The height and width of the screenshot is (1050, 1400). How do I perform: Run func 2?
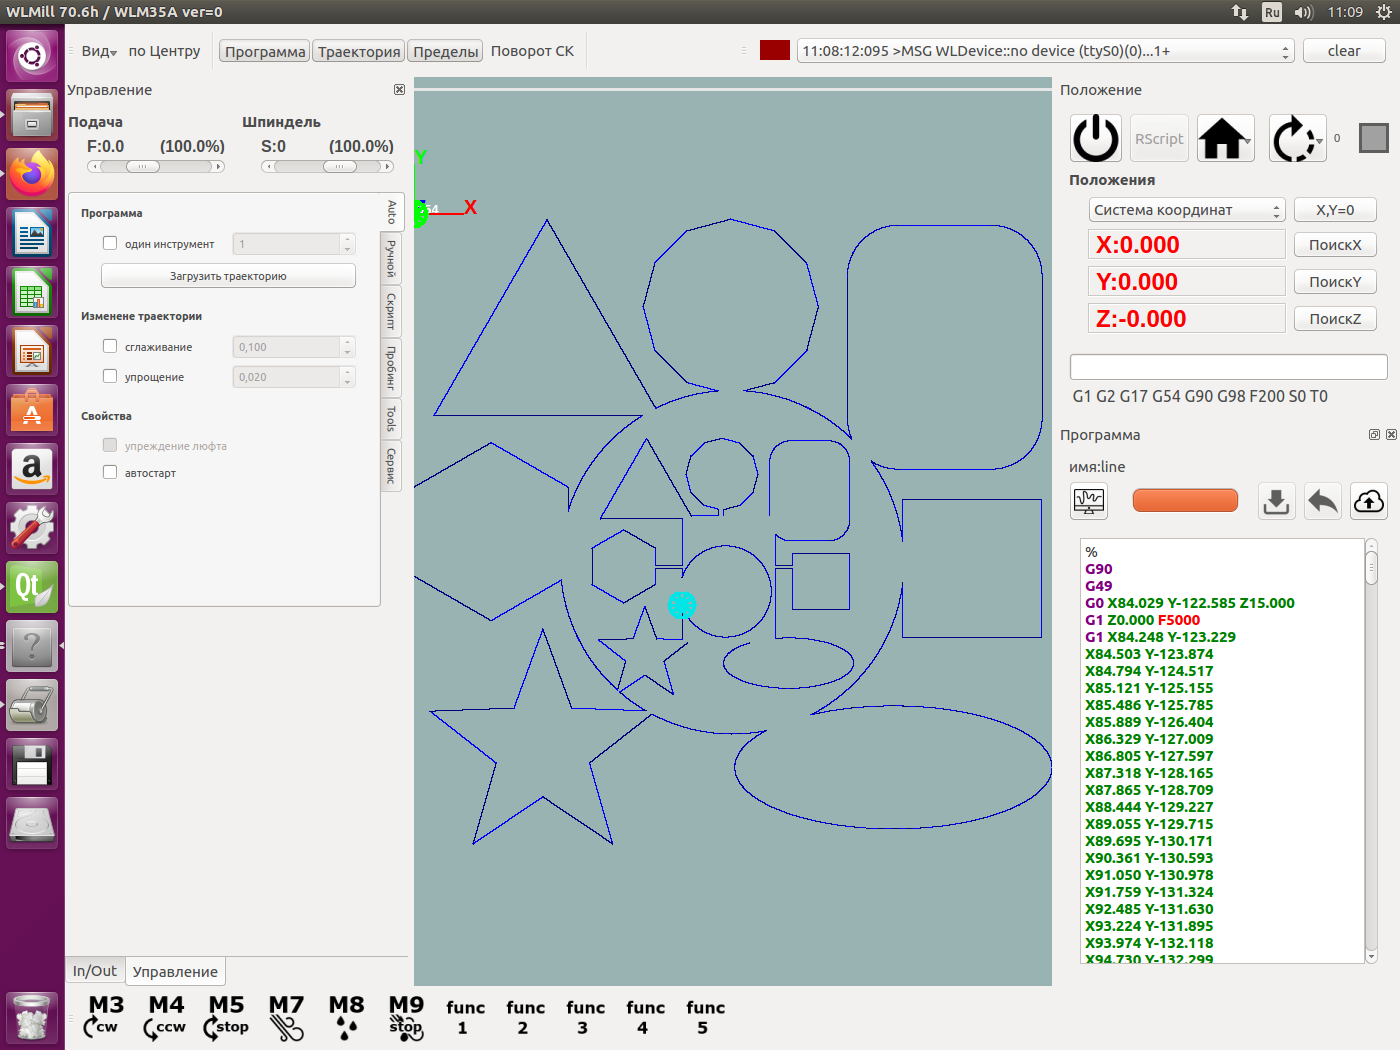pos(525,1017)
